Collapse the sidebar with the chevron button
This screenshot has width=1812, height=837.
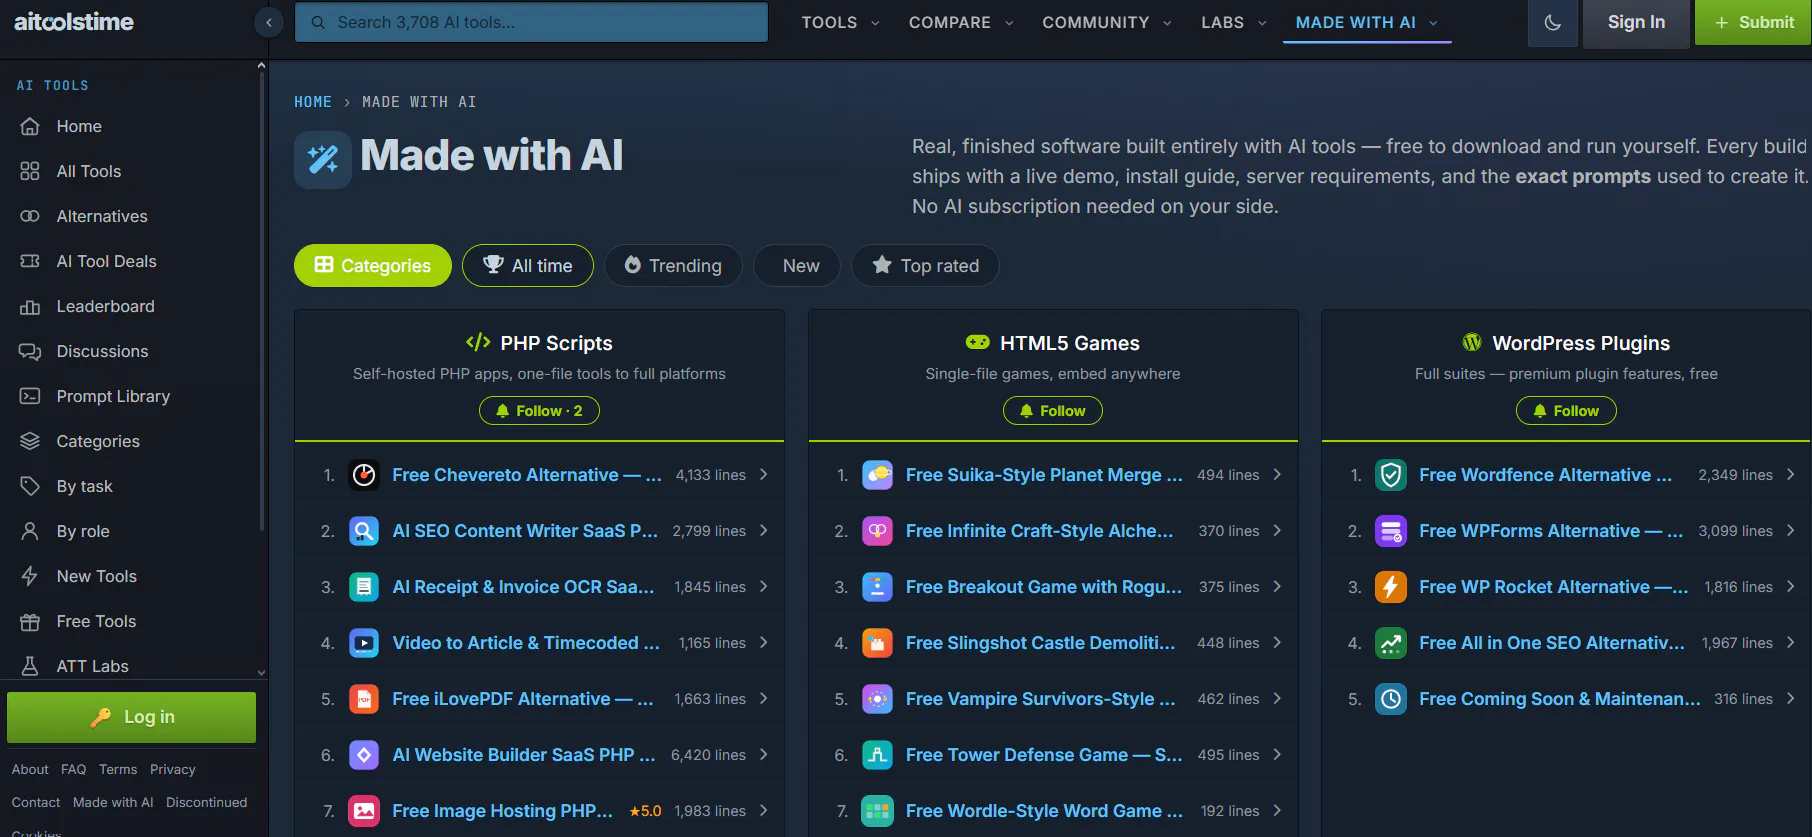268,22
